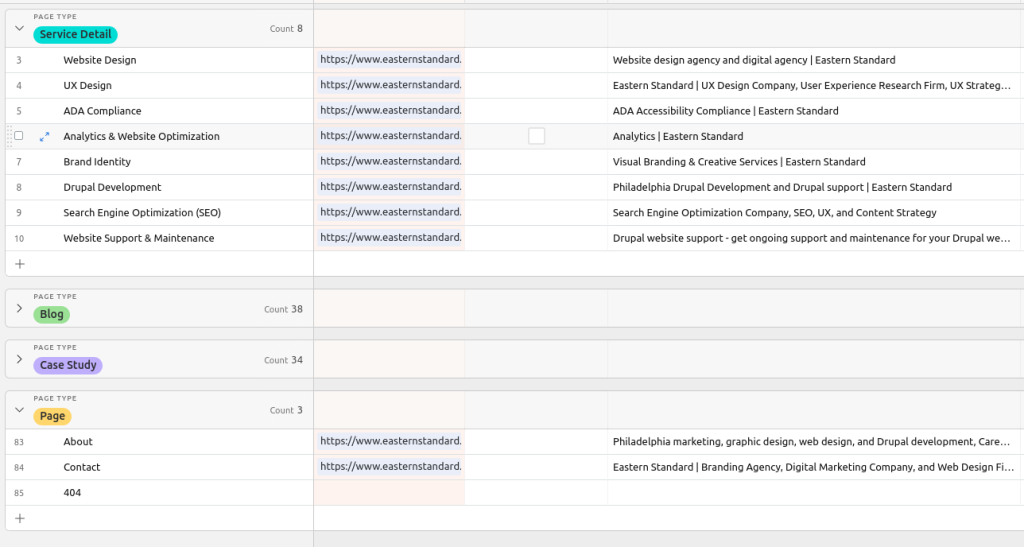The height and width of the screenshot is (547, 1024).
Task: Select 'Eastern Standard | Branding Agency' title cell
Action: coord(815,467)
